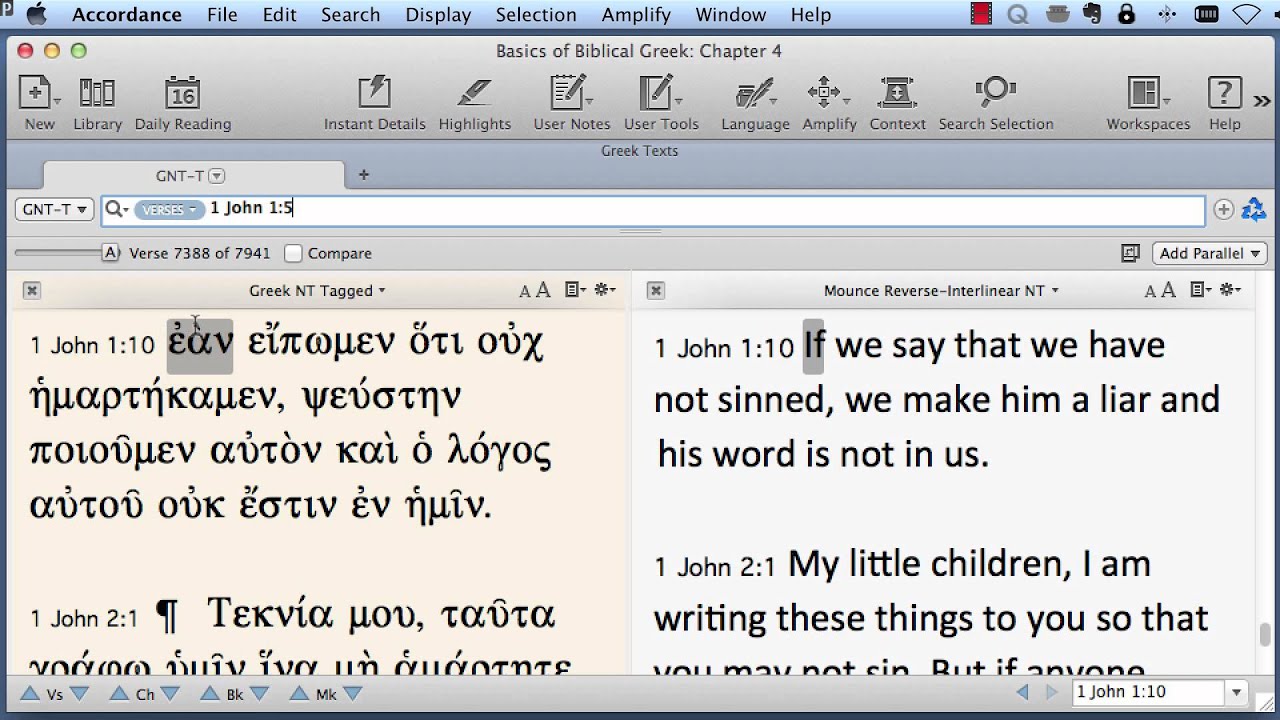Click the Search Selection magnifier icon
Image resolution: width=1280 pixels, height=720 pixels.
coord(995,93)
